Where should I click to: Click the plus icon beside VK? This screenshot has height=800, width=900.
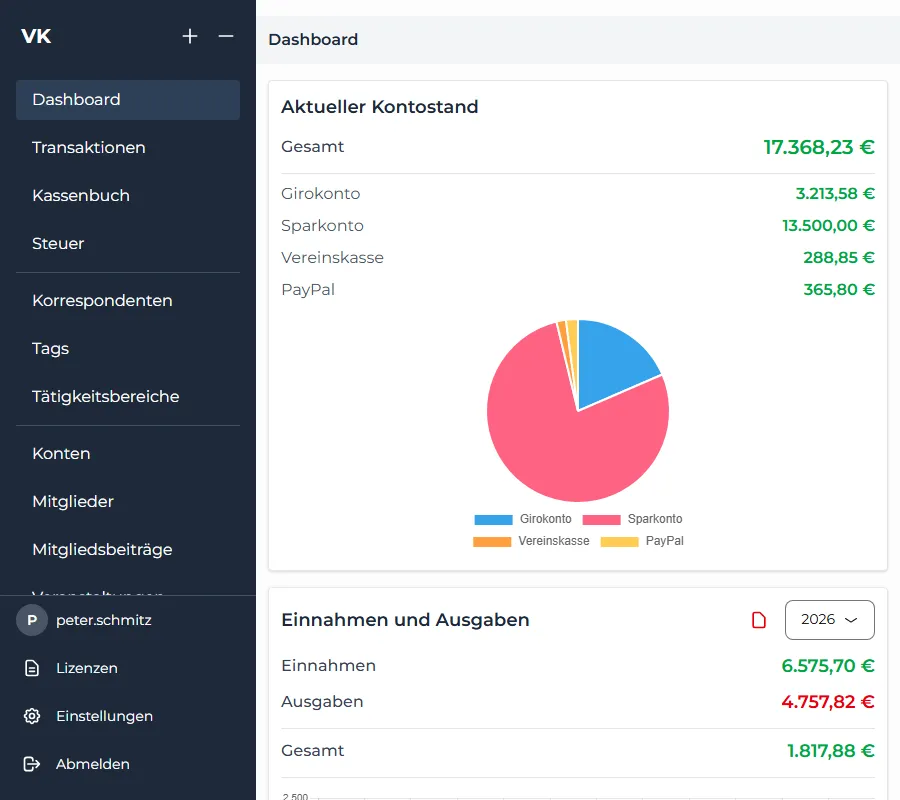190,36
